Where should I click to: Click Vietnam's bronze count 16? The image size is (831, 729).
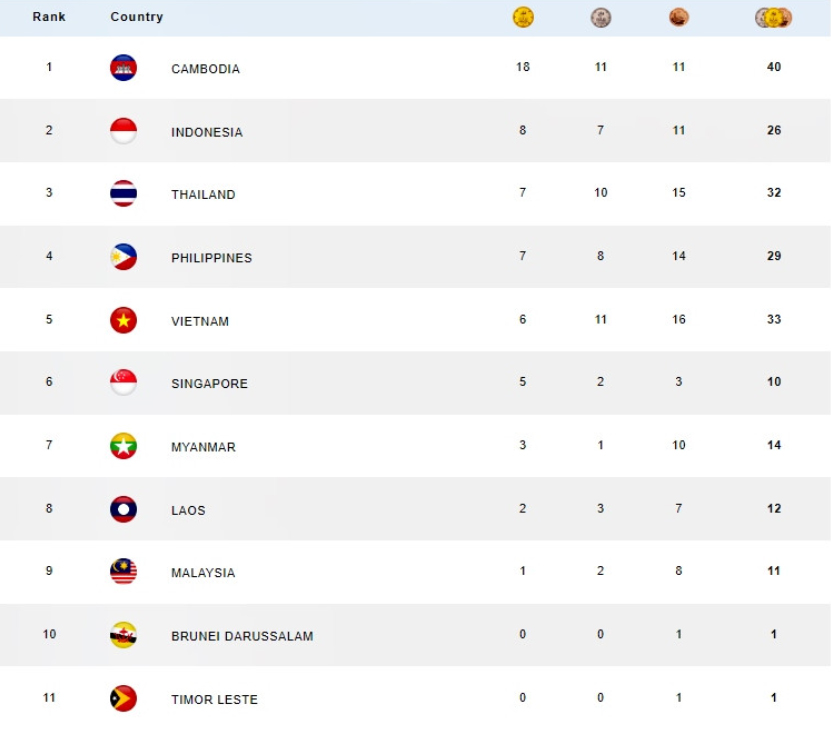[679, 319]
